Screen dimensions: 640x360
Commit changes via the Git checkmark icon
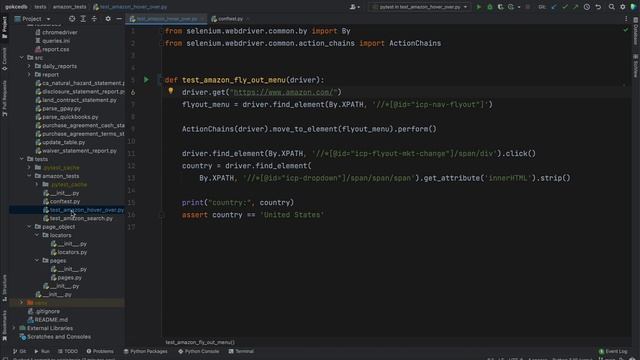click(x=565, y=7)
